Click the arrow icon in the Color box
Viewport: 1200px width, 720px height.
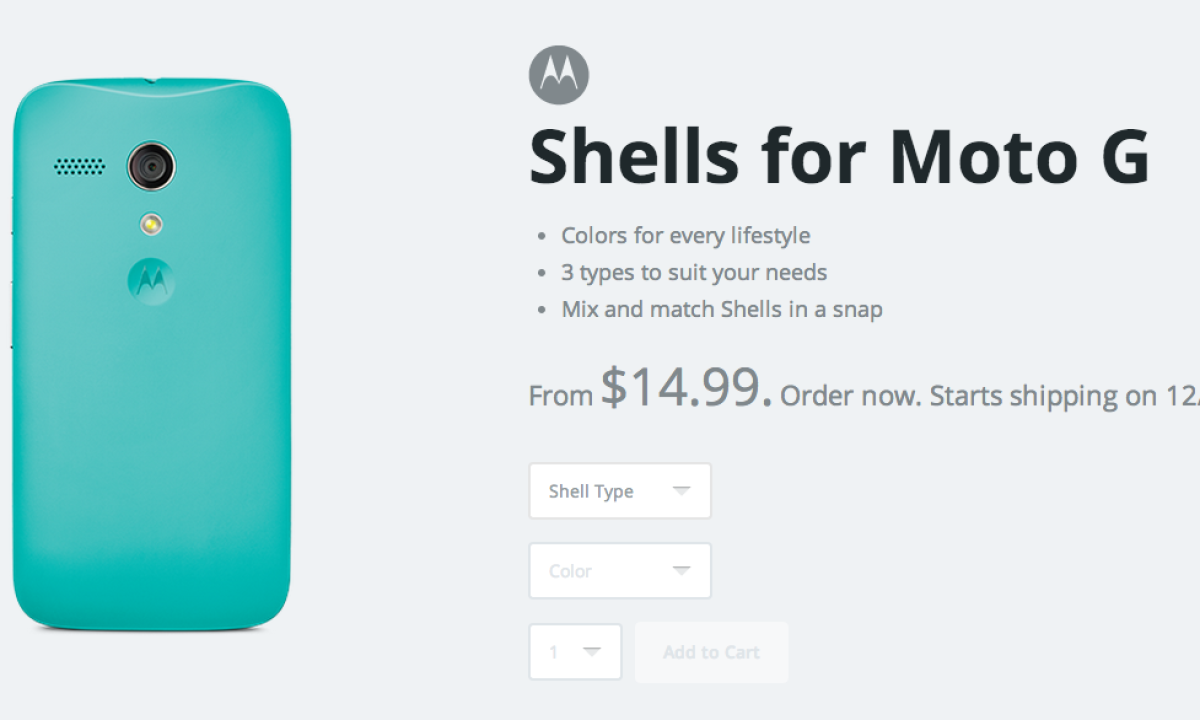[x=682, y=570]
